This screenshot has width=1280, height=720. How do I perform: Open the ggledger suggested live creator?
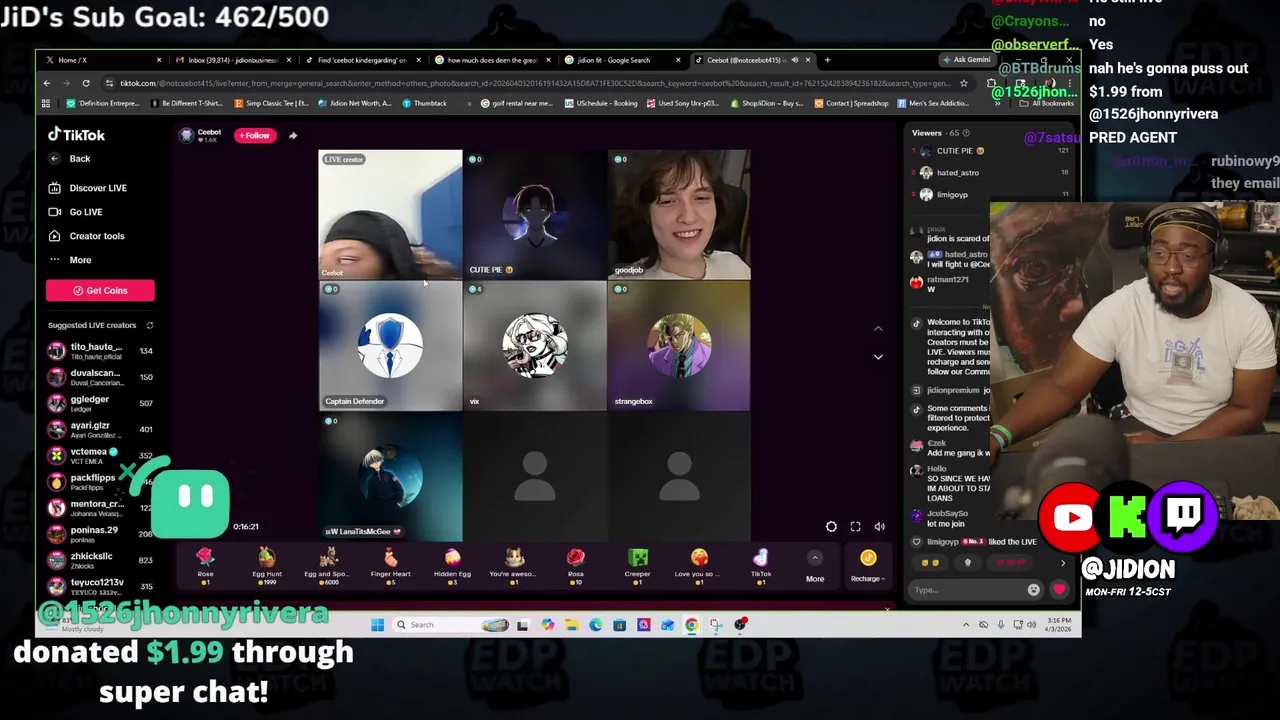[100, 403]
